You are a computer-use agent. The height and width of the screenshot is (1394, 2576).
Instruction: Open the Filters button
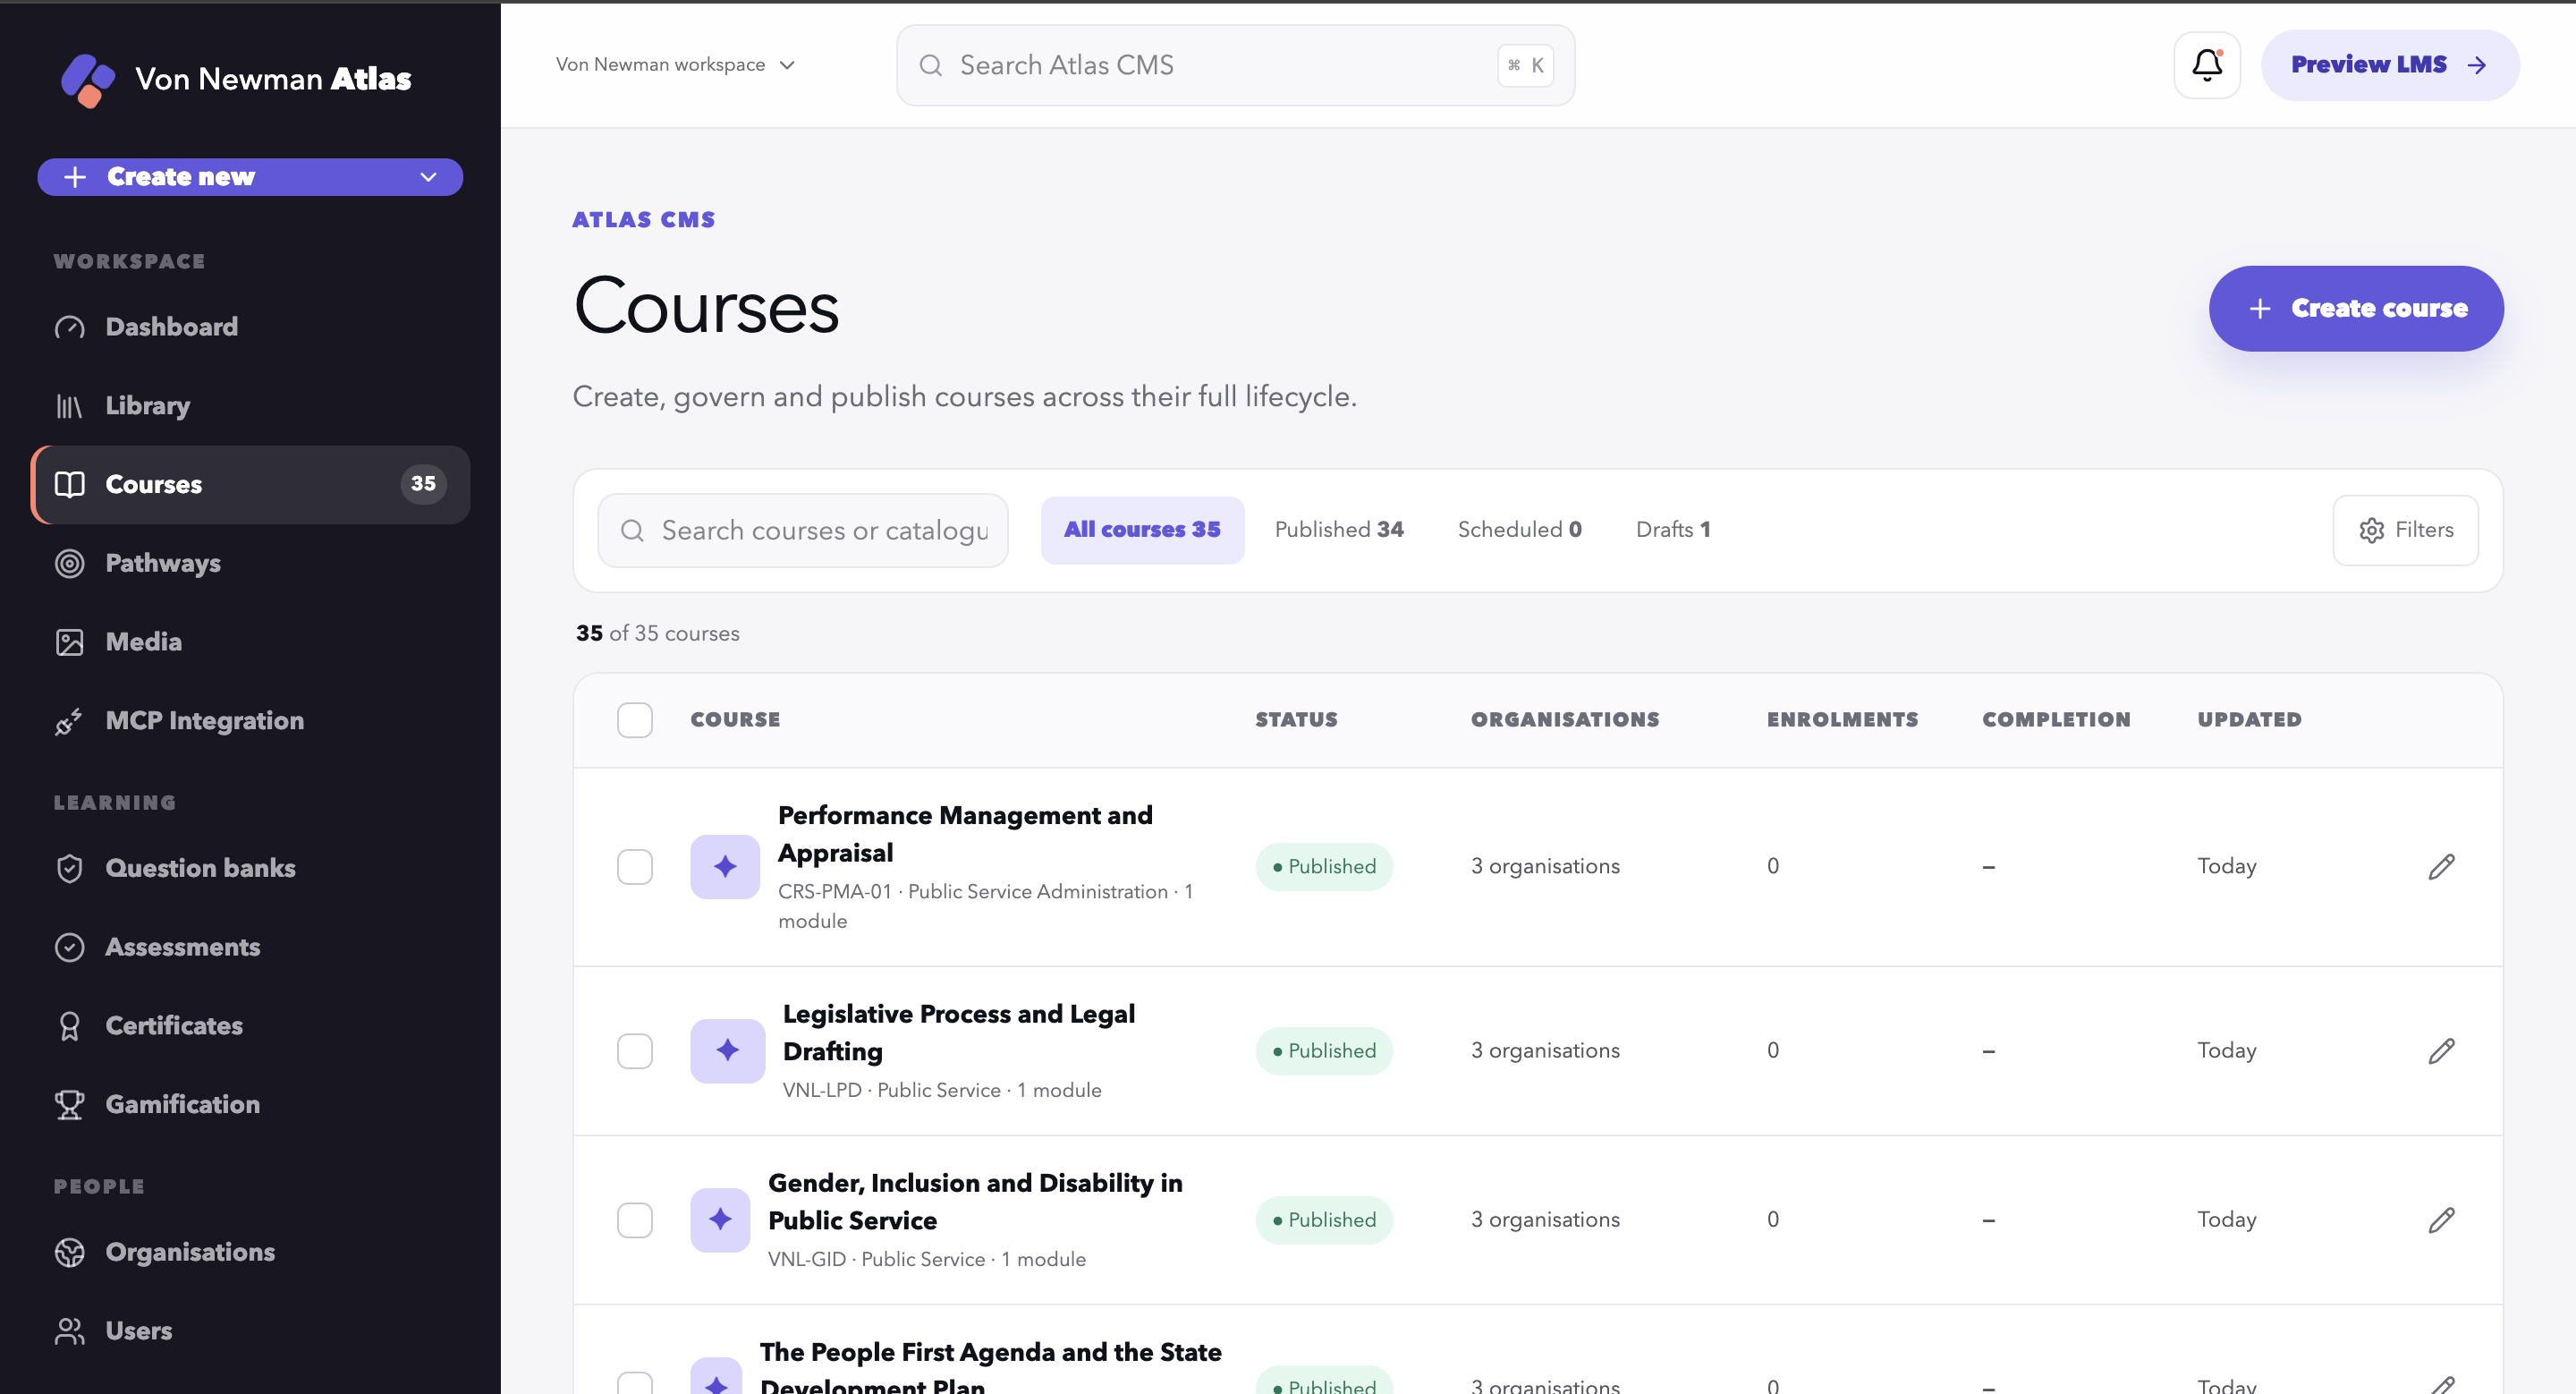tap(2405, 531)
